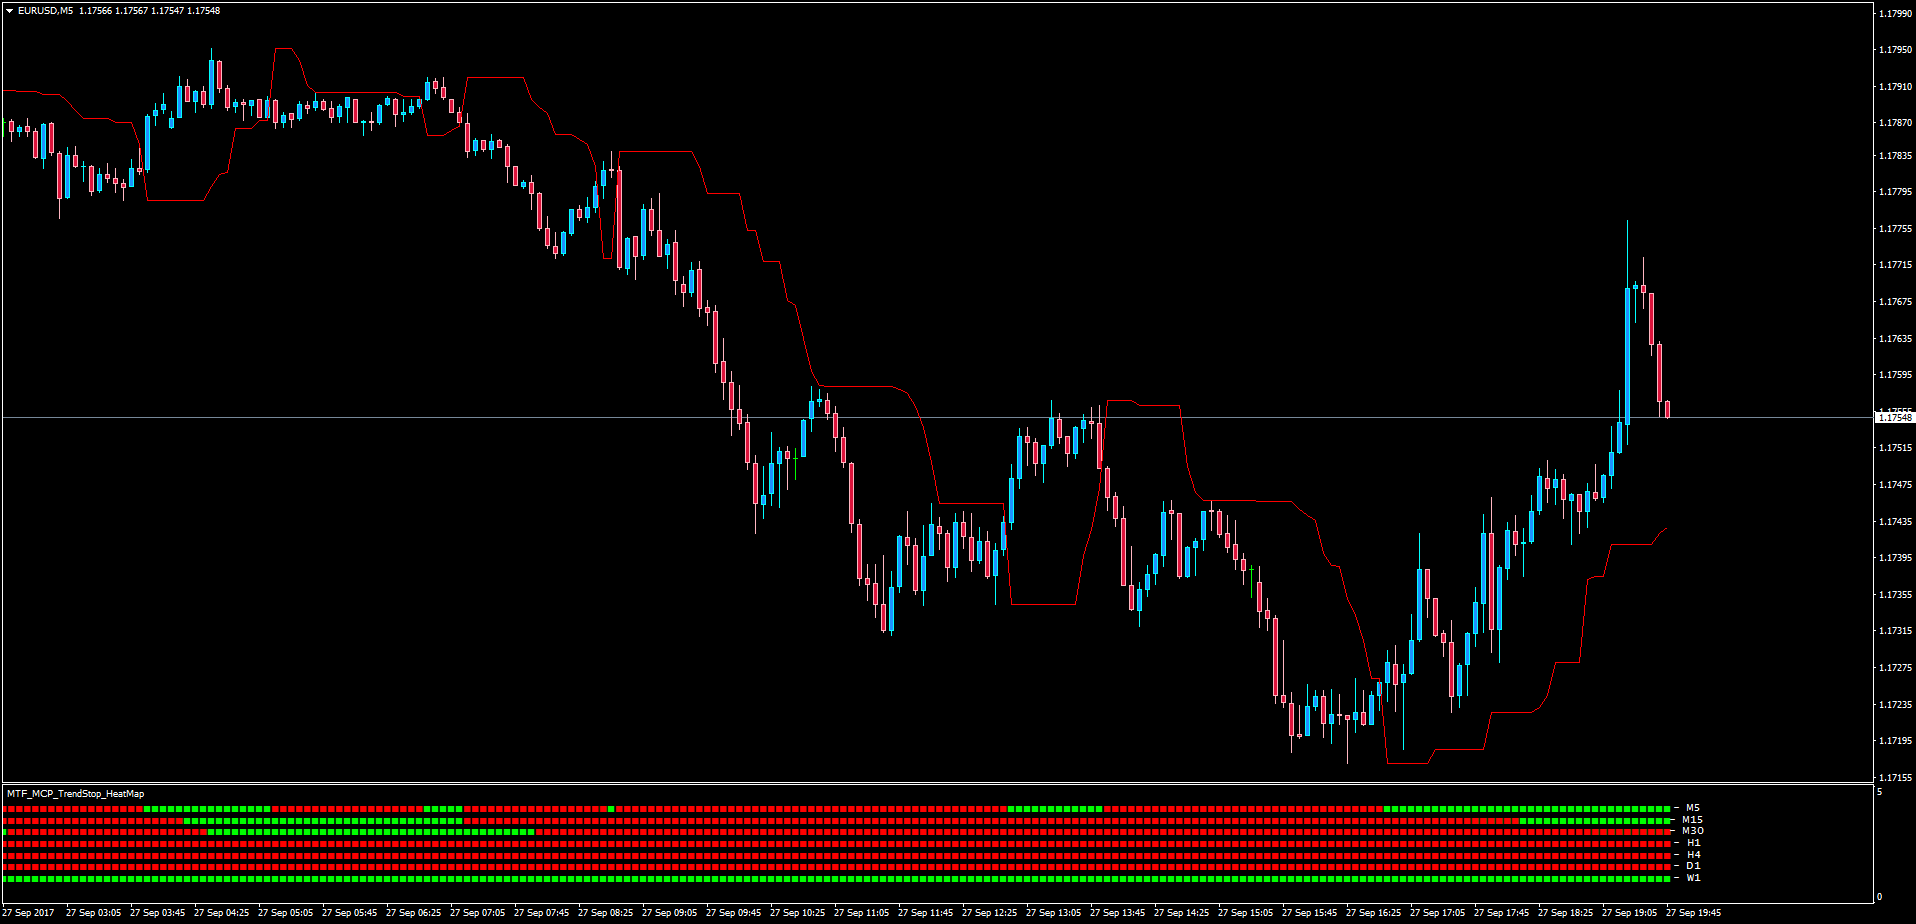Screen dimensions: 1916x924
Task: Select the 1.17870 price level label
Action: pos(1895,123)
